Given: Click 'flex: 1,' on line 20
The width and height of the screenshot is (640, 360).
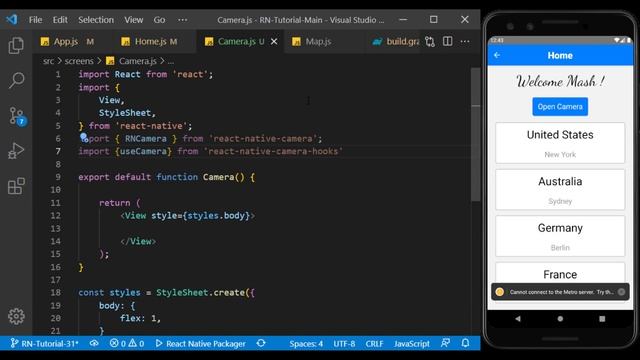Looking at the screenshot, I should click(x=140, y=318).
